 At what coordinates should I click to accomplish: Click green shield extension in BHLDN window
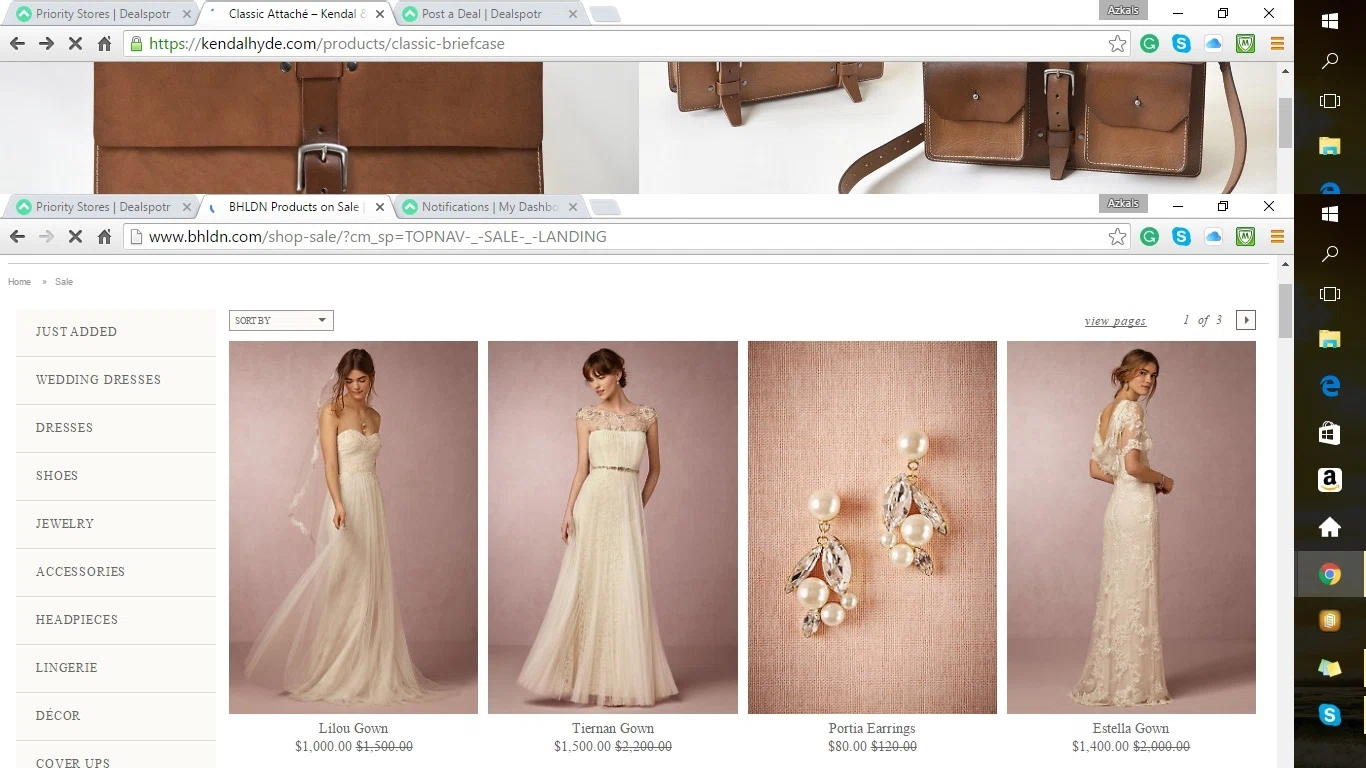coord(1245,236)
